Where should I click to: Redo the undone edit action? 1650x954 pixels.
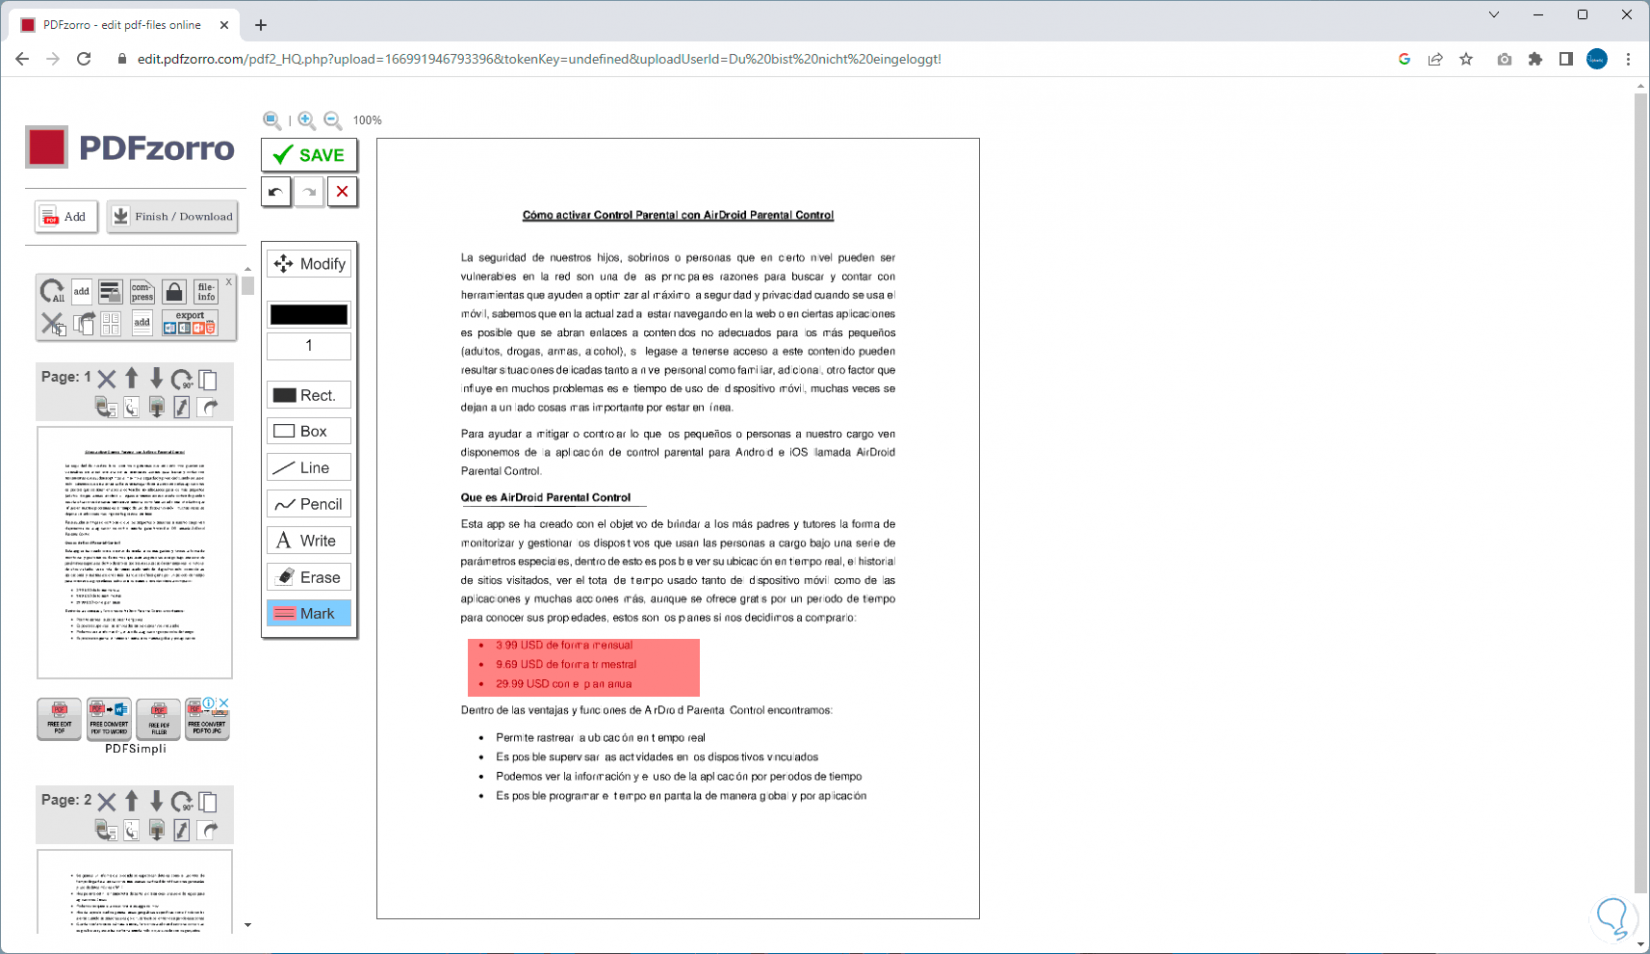309,192
